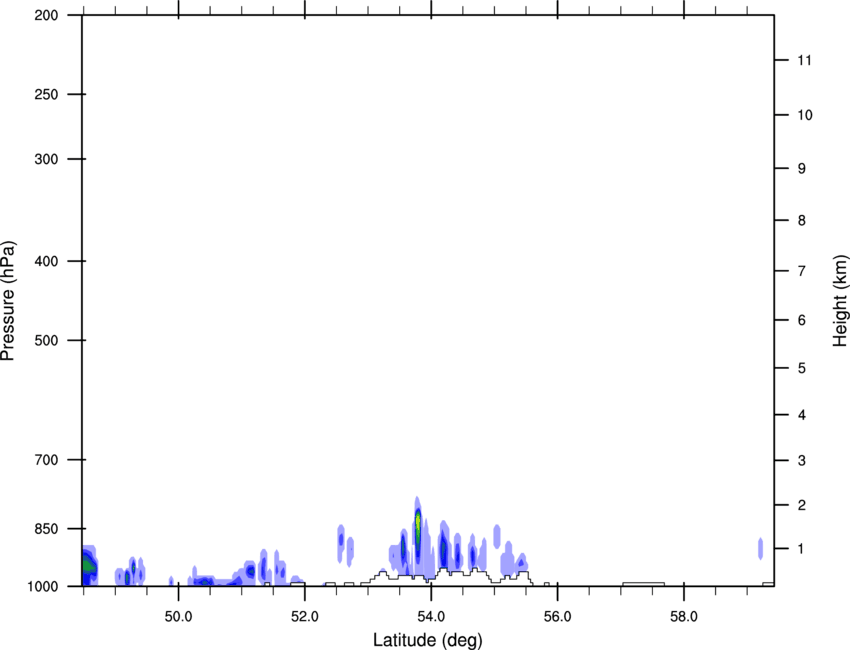The width and height of the screenshot is (850, 650).
Task: Click the 850 pressure tick label
Action: [x=47, y=528]
